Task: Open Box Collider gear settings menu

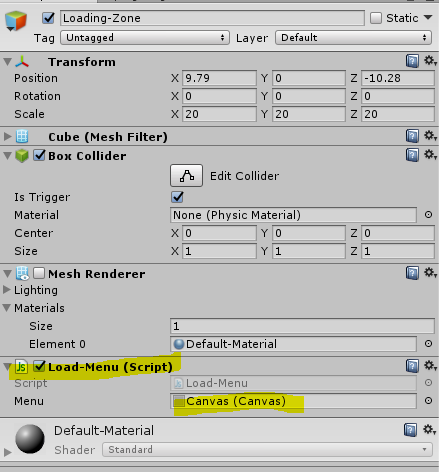Action: tap(430, 155)
